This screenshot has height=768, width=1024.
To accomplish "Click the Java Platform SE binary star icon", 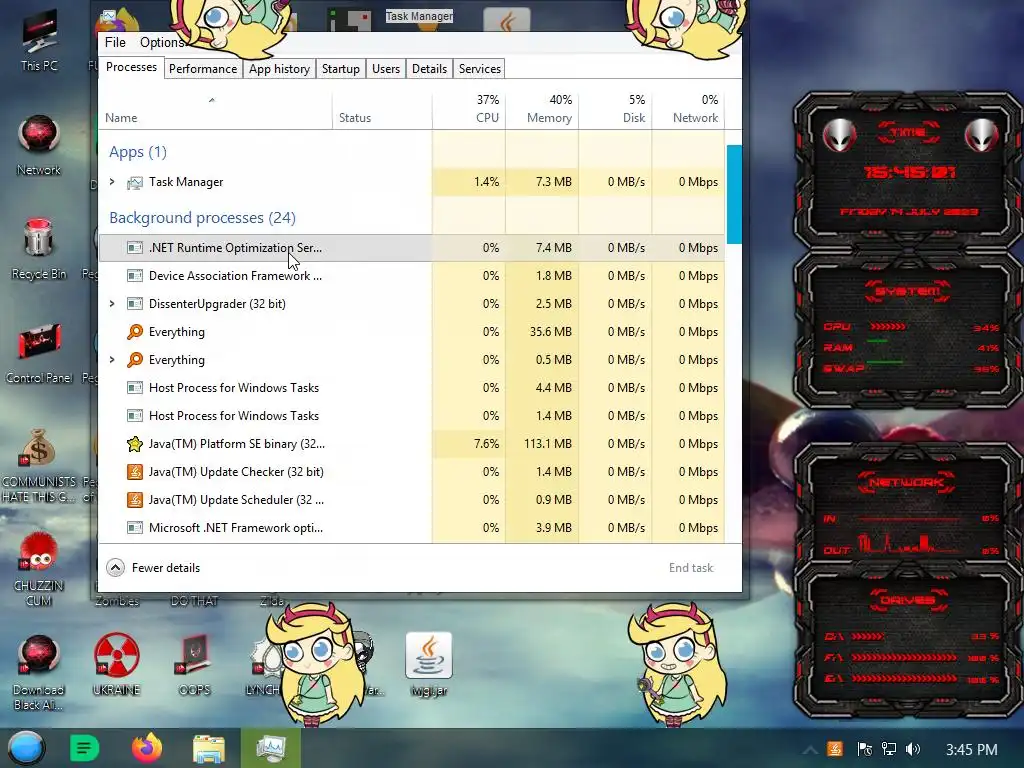I will (x=135, y=444).
